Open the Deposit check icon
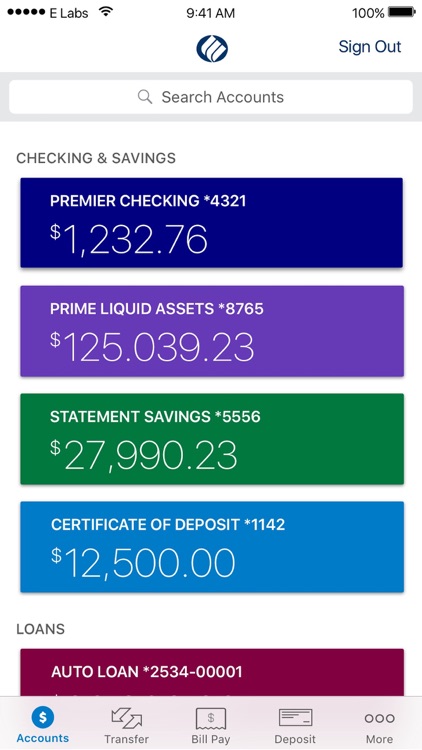This screenshot has width=422, height=750. click(295, 717)
